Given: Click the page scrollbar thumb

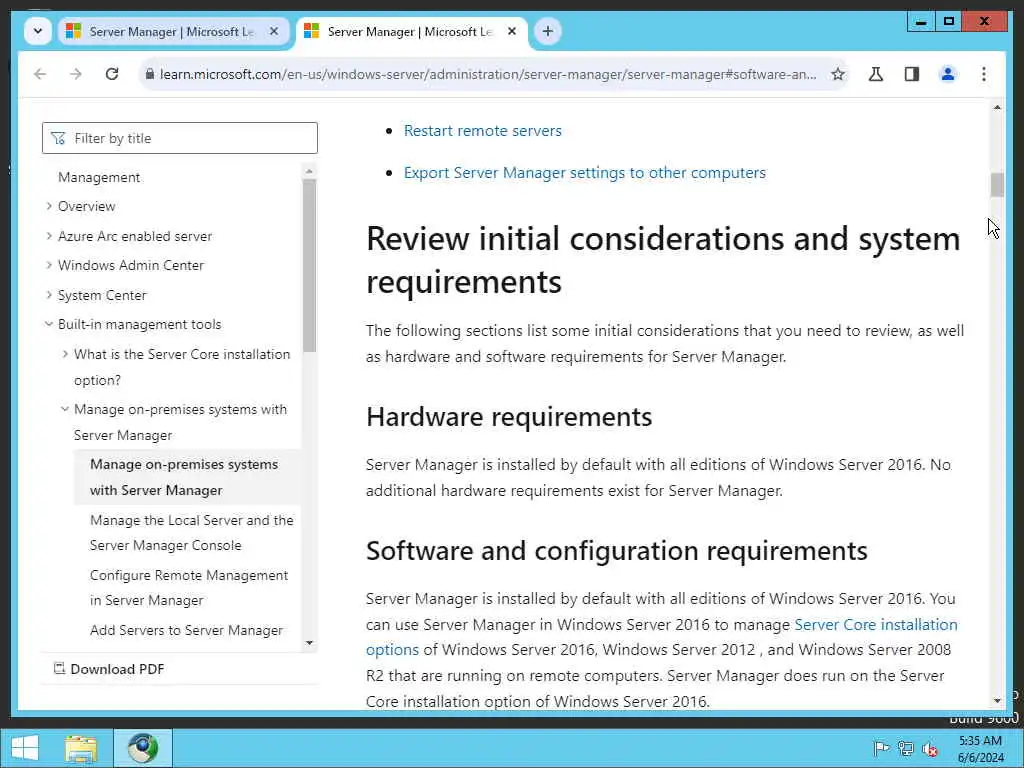Looking at the screenshot, I should (x=997, y=185).
